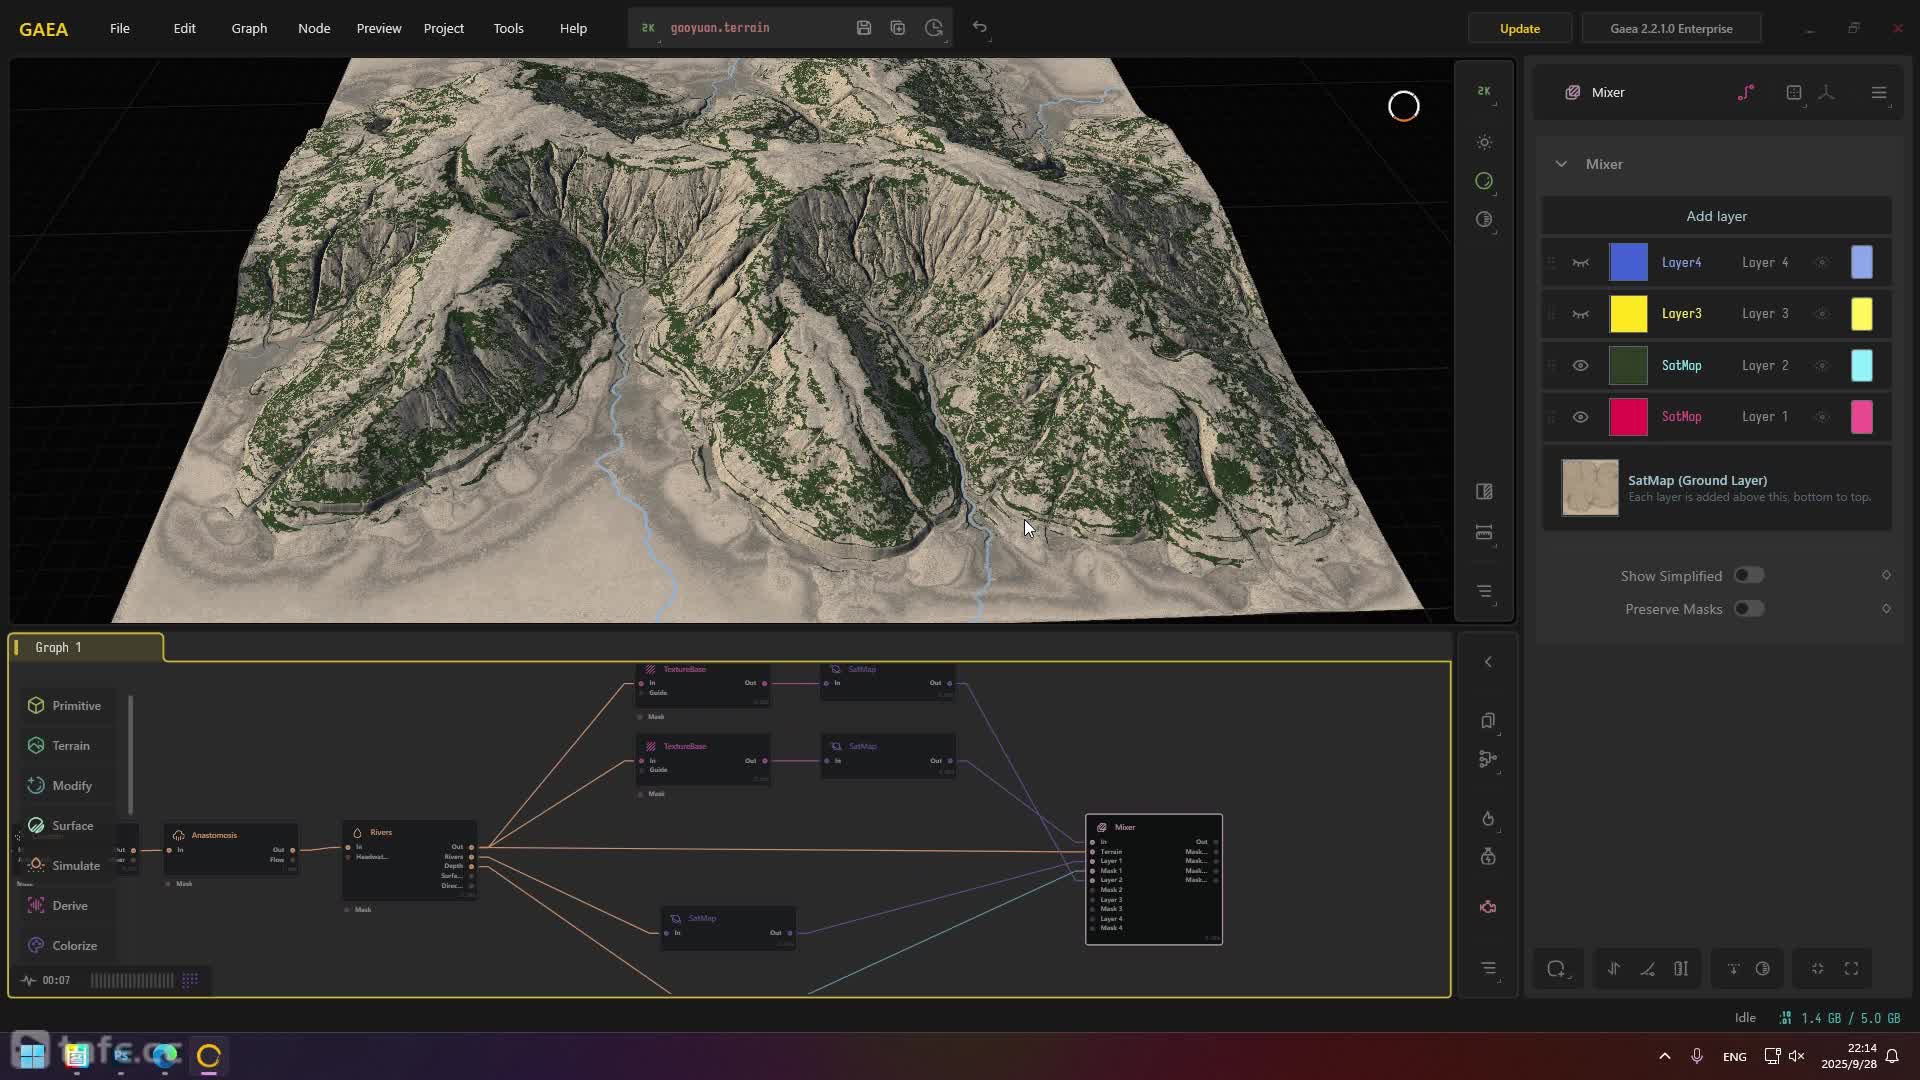Click the split view icon beside viewport
The image size is (1920, 1080).
click(1484, 492)
